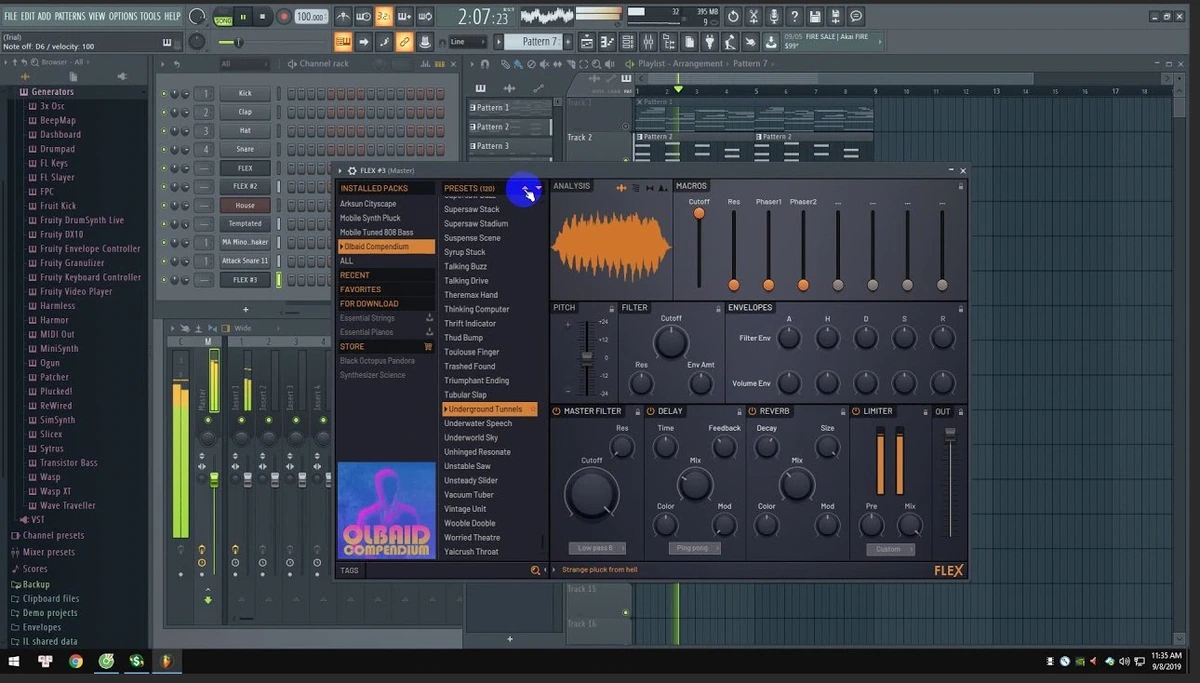The image size is (1200, 683).
Task: Toggle the lock icon on the Pitch section
Action: 611,307
